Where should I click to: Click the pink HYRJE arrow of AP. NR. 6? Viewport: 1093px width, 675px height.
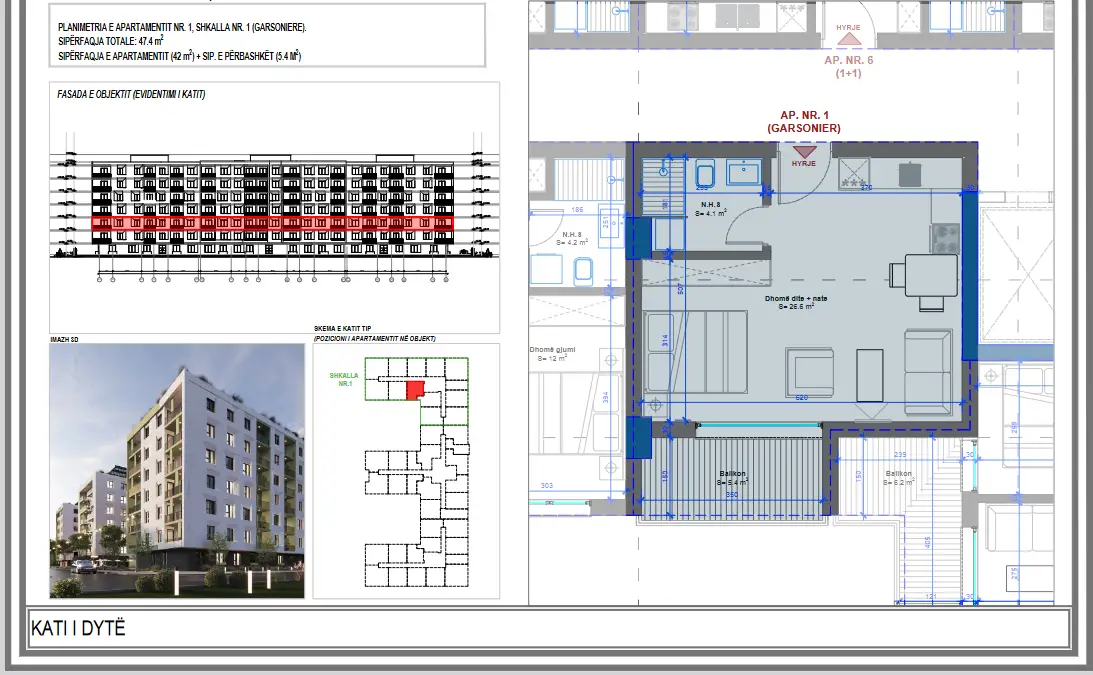848,38
